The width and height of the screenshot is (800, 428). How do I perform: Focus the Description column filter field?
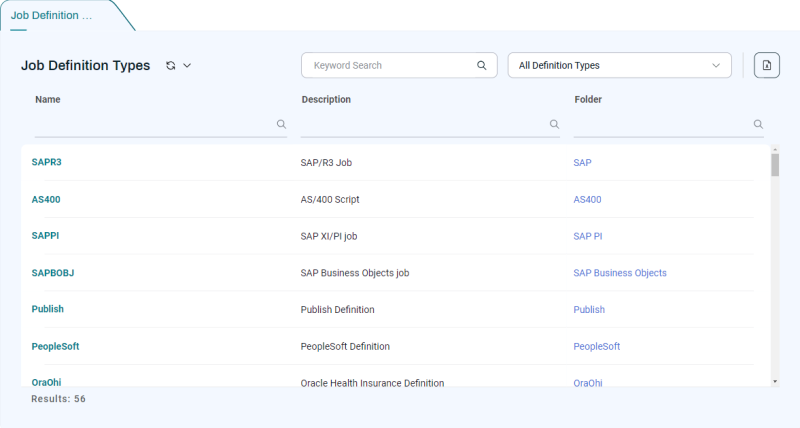click(x=425, y=125)
